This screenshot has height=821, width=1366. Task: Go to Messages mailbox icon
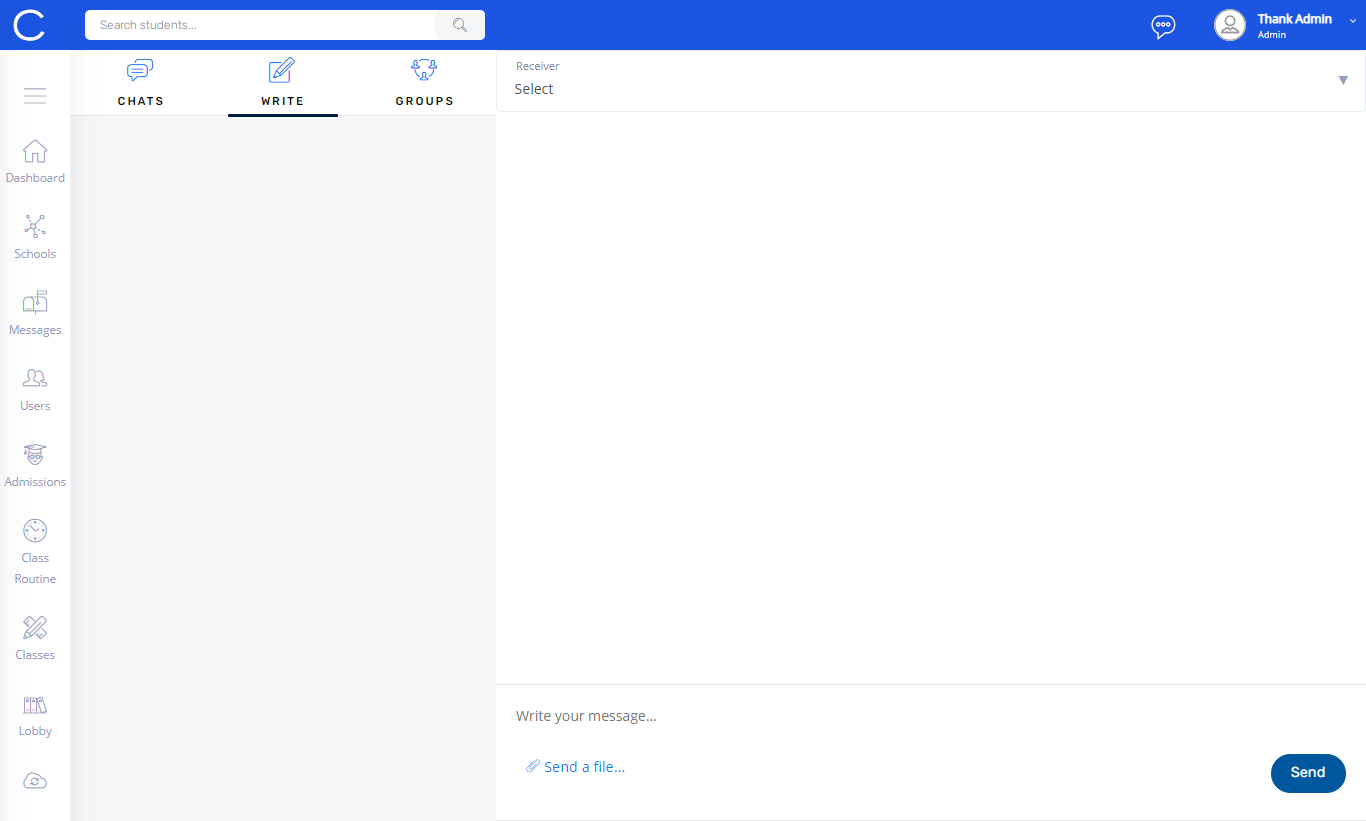35,303
